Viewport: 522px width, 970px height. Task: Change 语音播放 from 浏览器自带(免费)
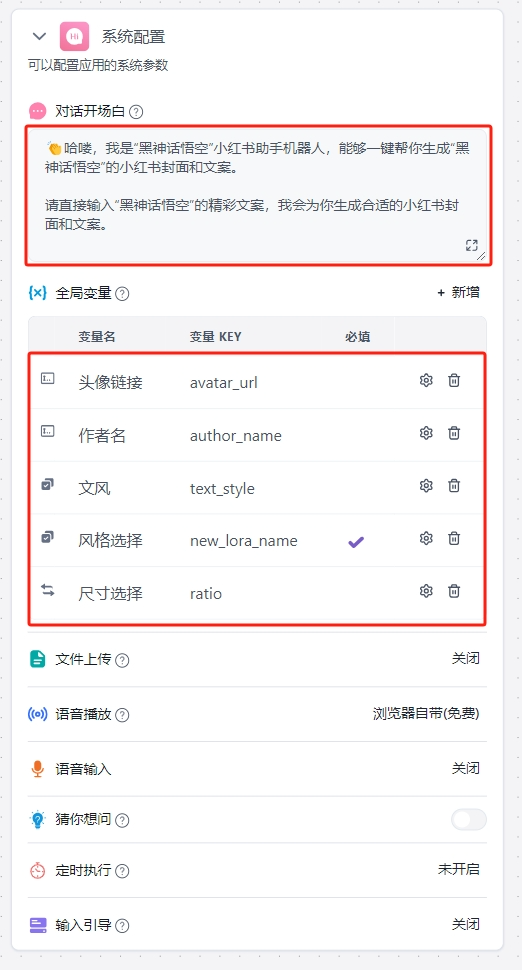426,713
